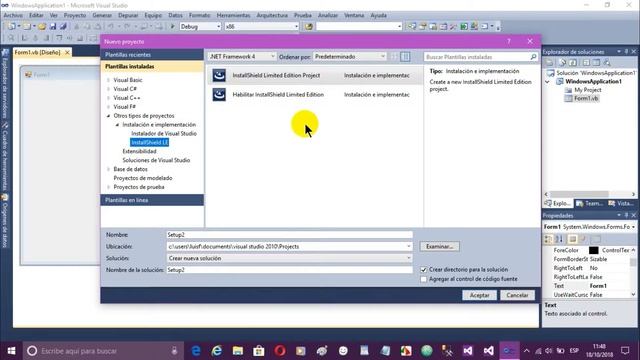Viewport: 640px width, 360px height.
Task: Click the Windows Start button
Action: point(11,351)
